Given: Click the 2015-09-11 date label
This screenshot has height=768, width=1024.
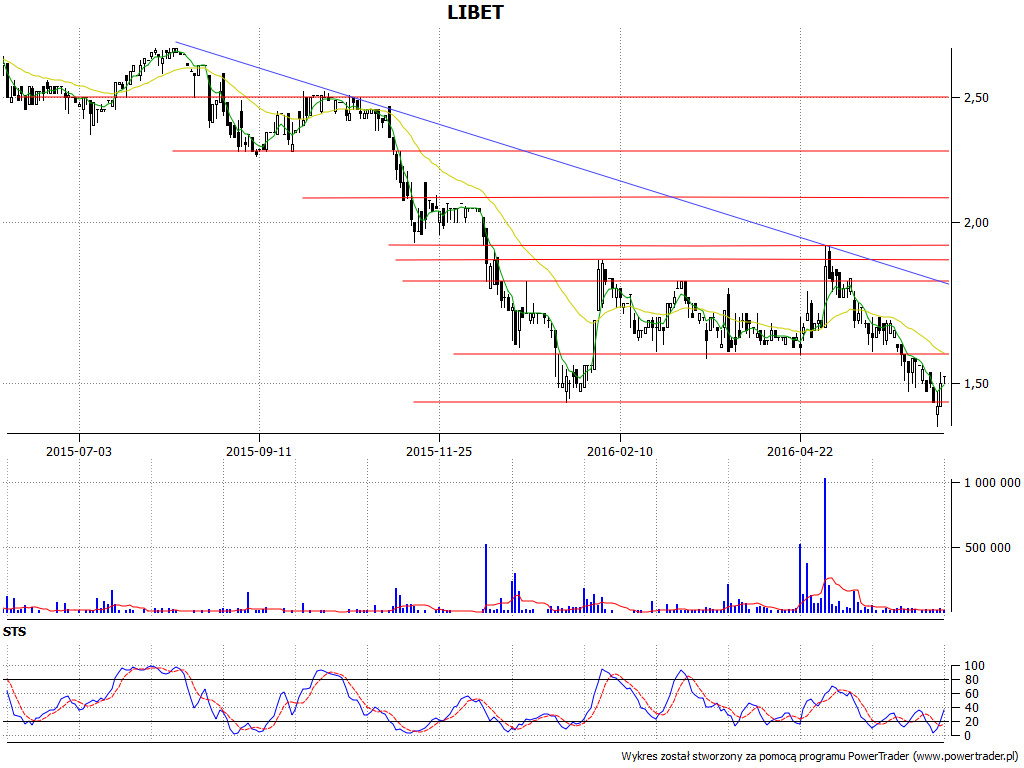Looking at the screenshot, I should click(x=259, y=451).
